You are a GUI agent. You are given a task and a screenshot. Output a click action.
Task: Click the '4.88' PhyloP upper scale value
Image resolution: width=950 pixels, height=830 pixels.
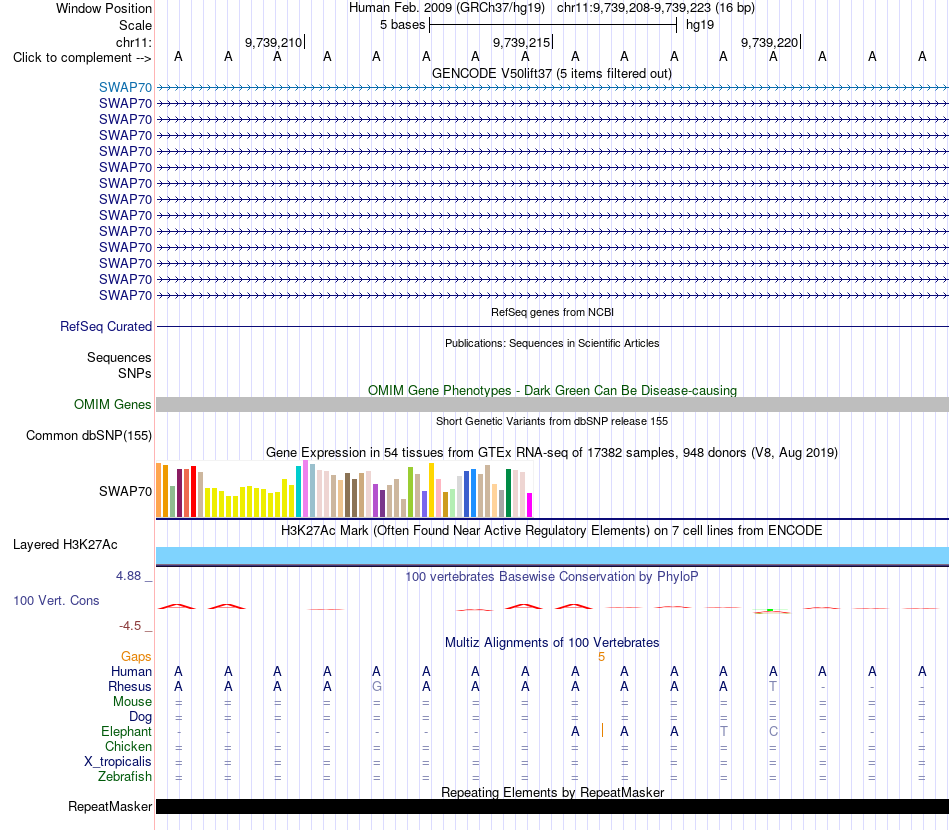pos(128,576)
